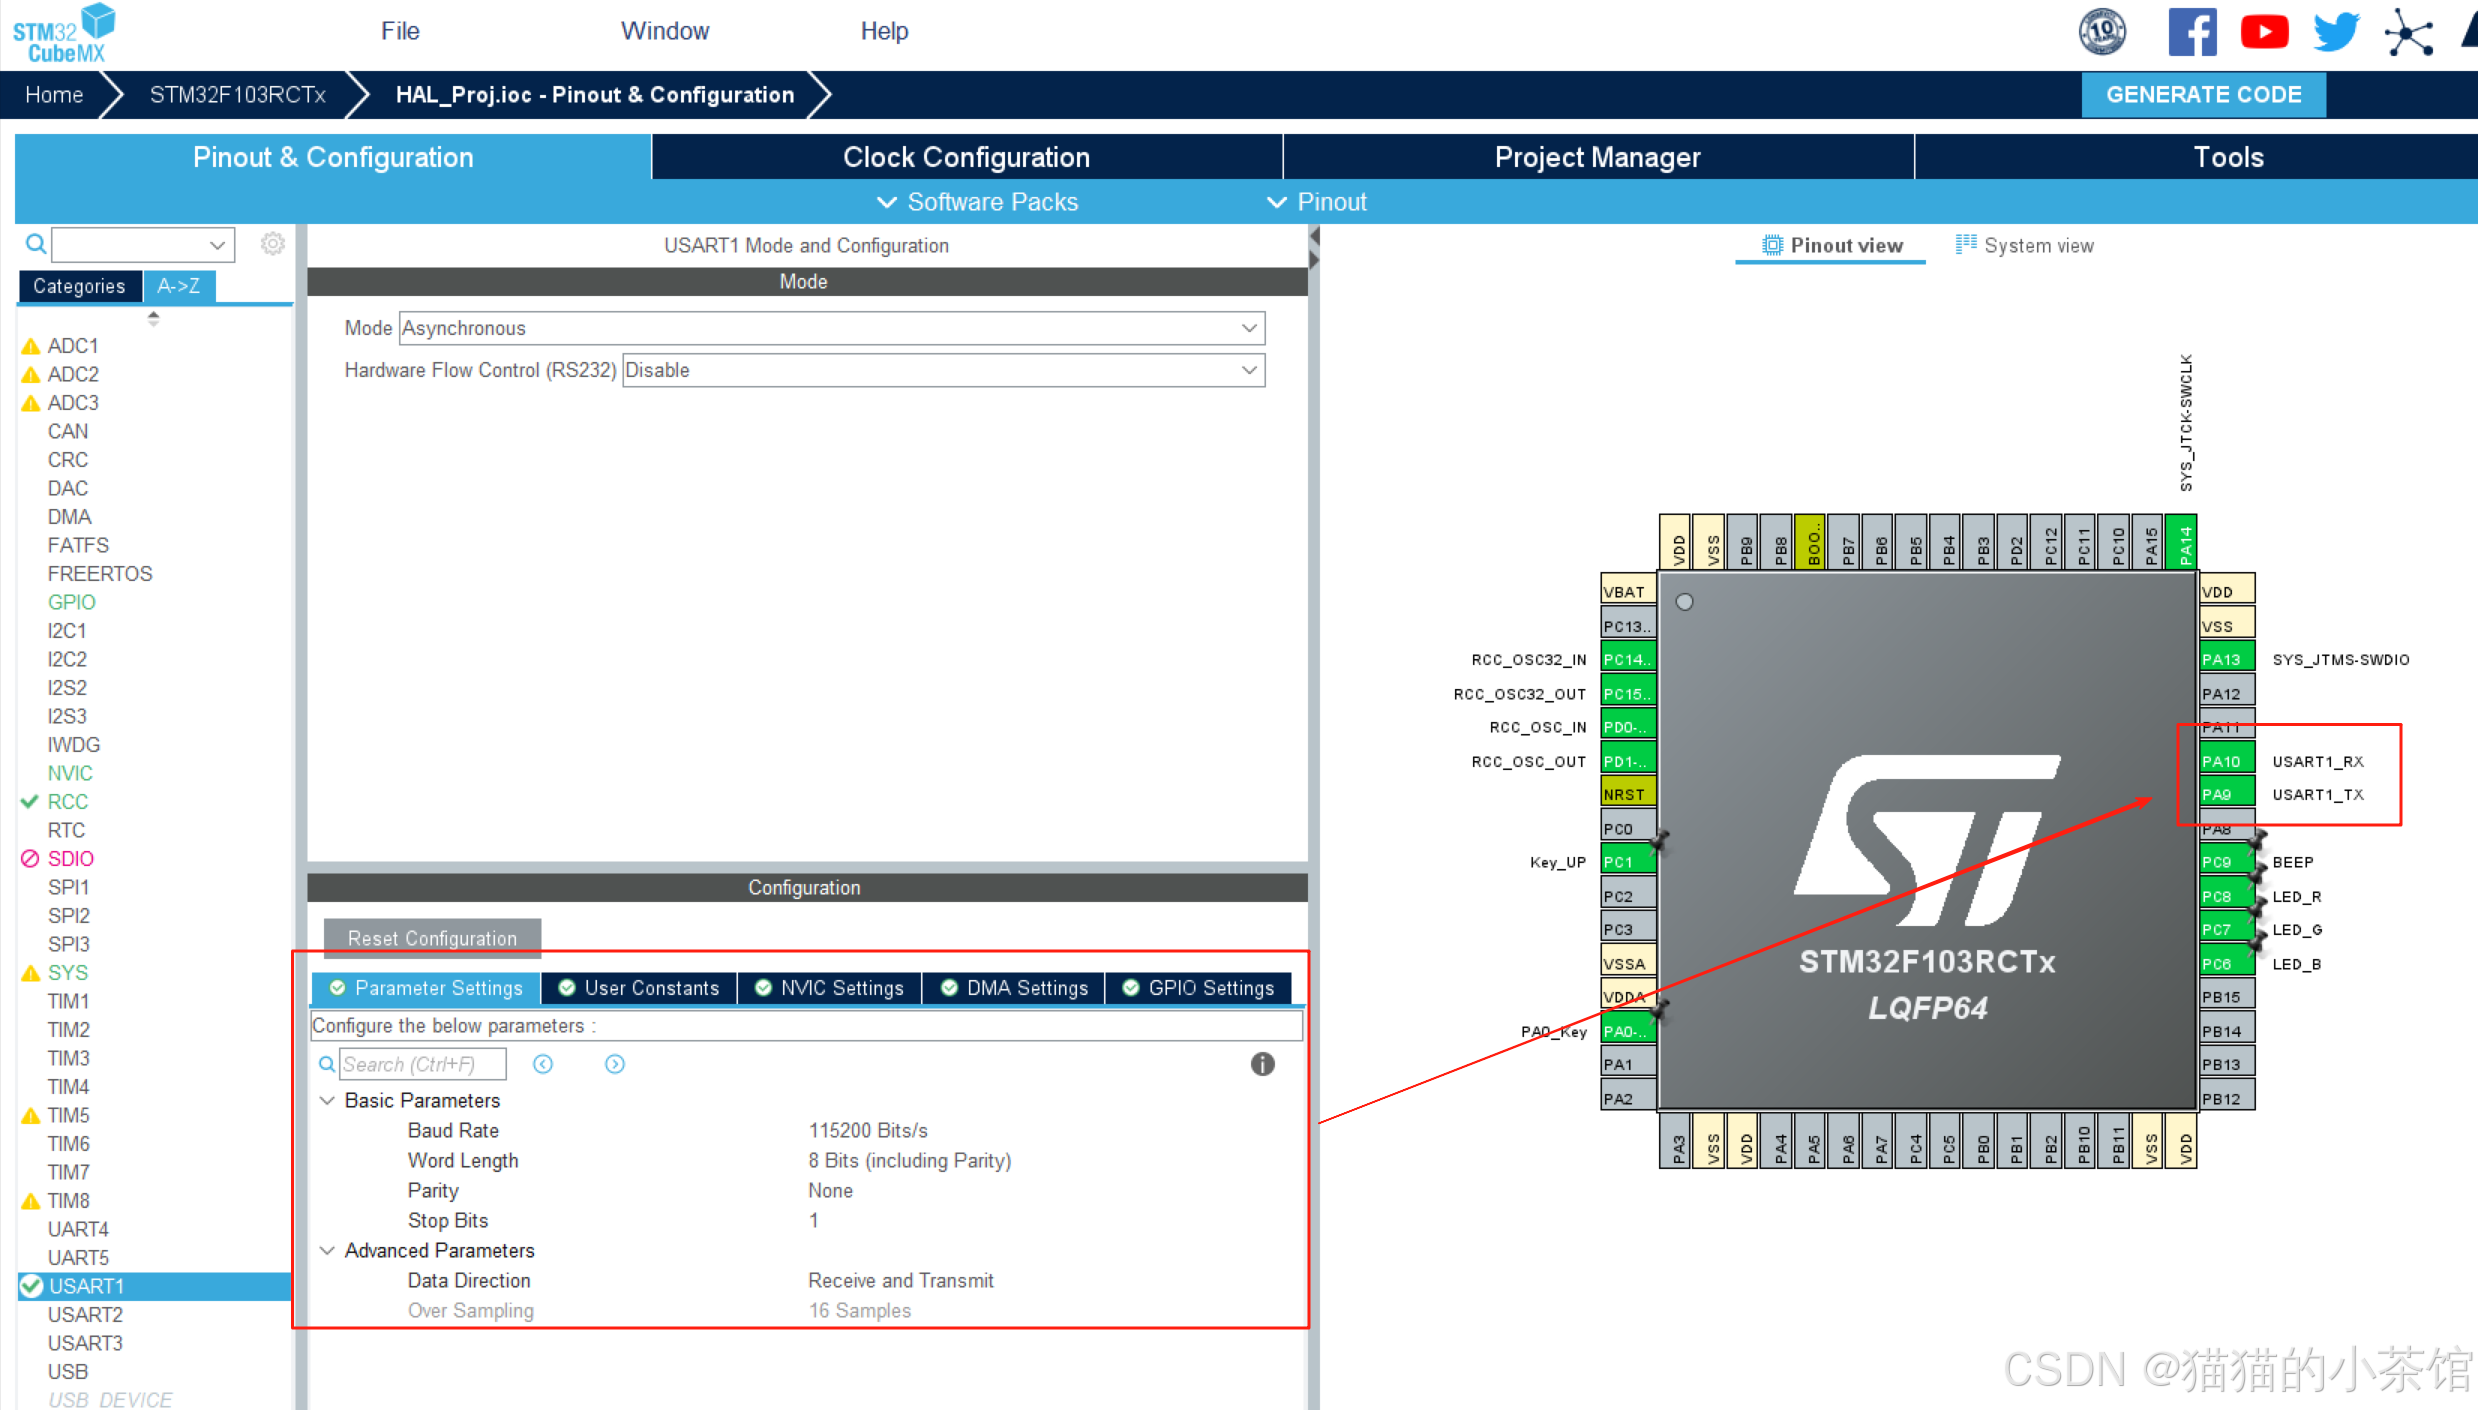Expand the Software Packs menu
The height and width of the screenshot is (1410, 2478).
[978, 202]
